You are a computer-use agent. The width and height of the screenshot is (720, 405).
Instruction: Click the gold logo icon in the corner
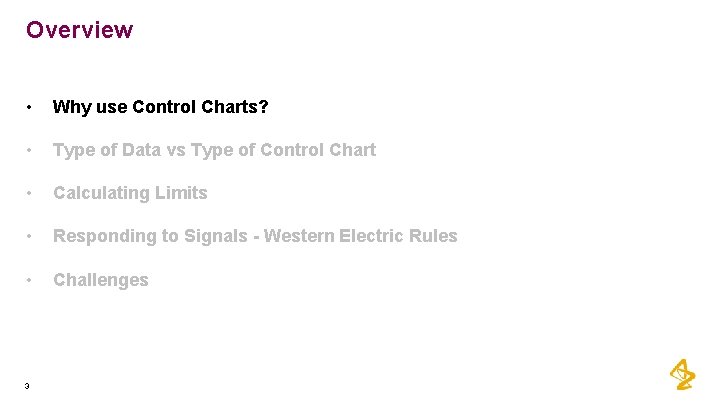682,375
